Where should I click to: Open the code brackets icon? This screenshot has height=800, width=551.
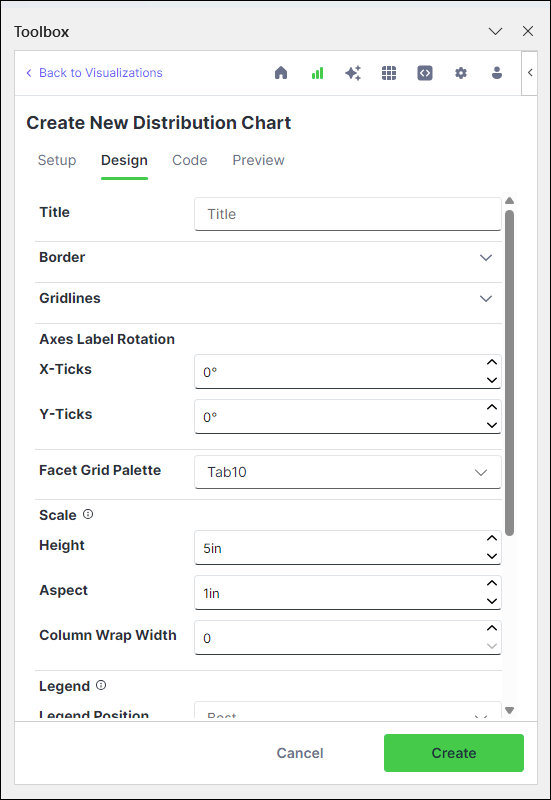425,73
